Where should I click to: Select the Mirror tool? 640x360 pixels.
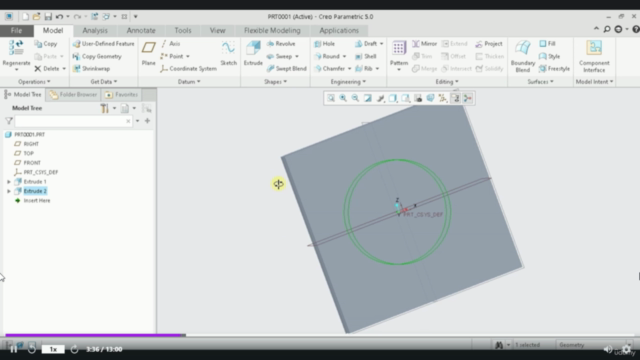click(x=424, y=44)
